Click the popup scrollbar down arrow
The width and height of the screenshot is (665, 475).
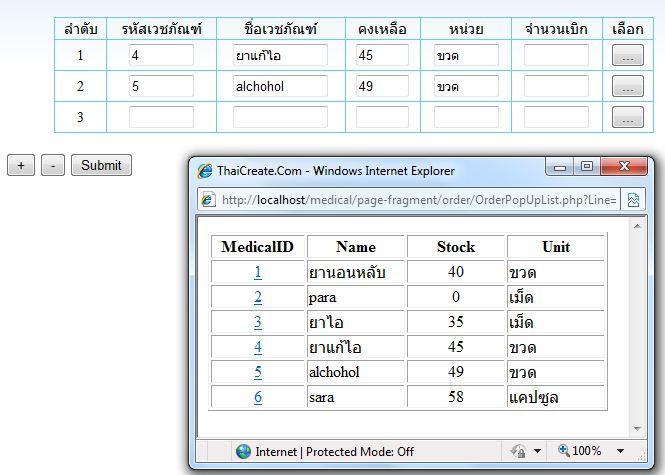637,429
